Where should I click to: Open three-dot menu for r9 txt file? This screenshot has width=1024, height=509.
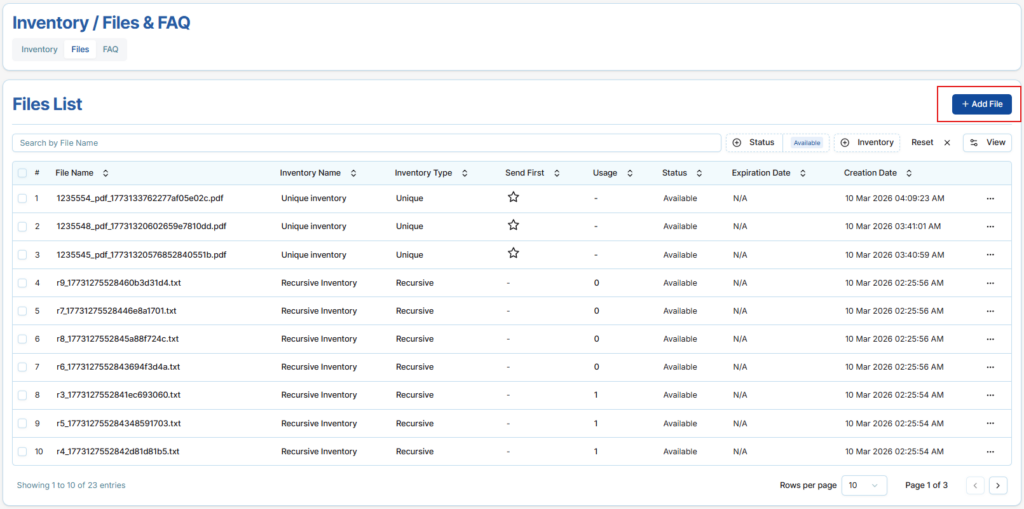coord(990,283)
